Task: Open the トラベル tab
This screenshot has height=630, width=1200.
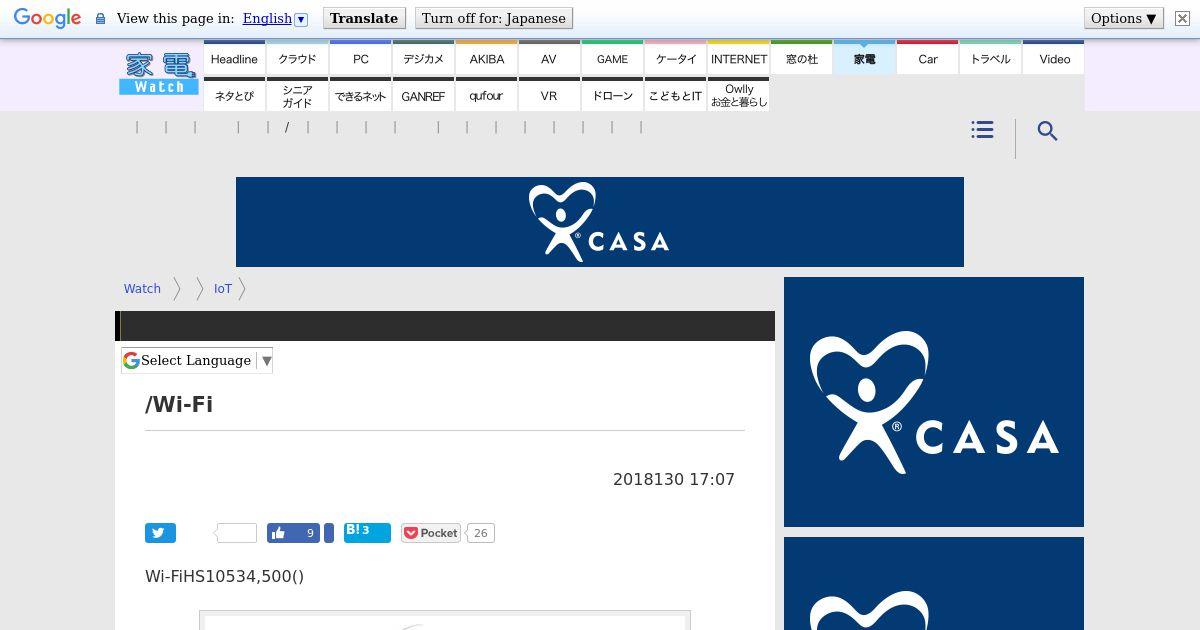Action: (990, 58)
